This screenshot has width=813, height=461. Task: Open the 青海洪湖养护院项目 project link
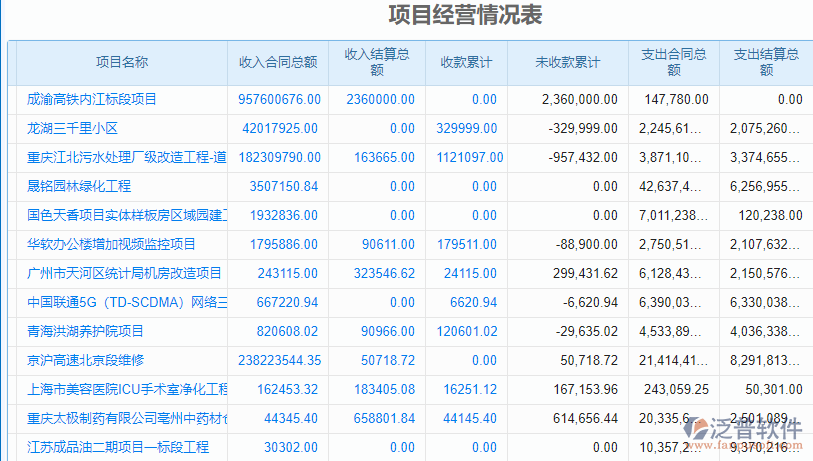(86, 331)
